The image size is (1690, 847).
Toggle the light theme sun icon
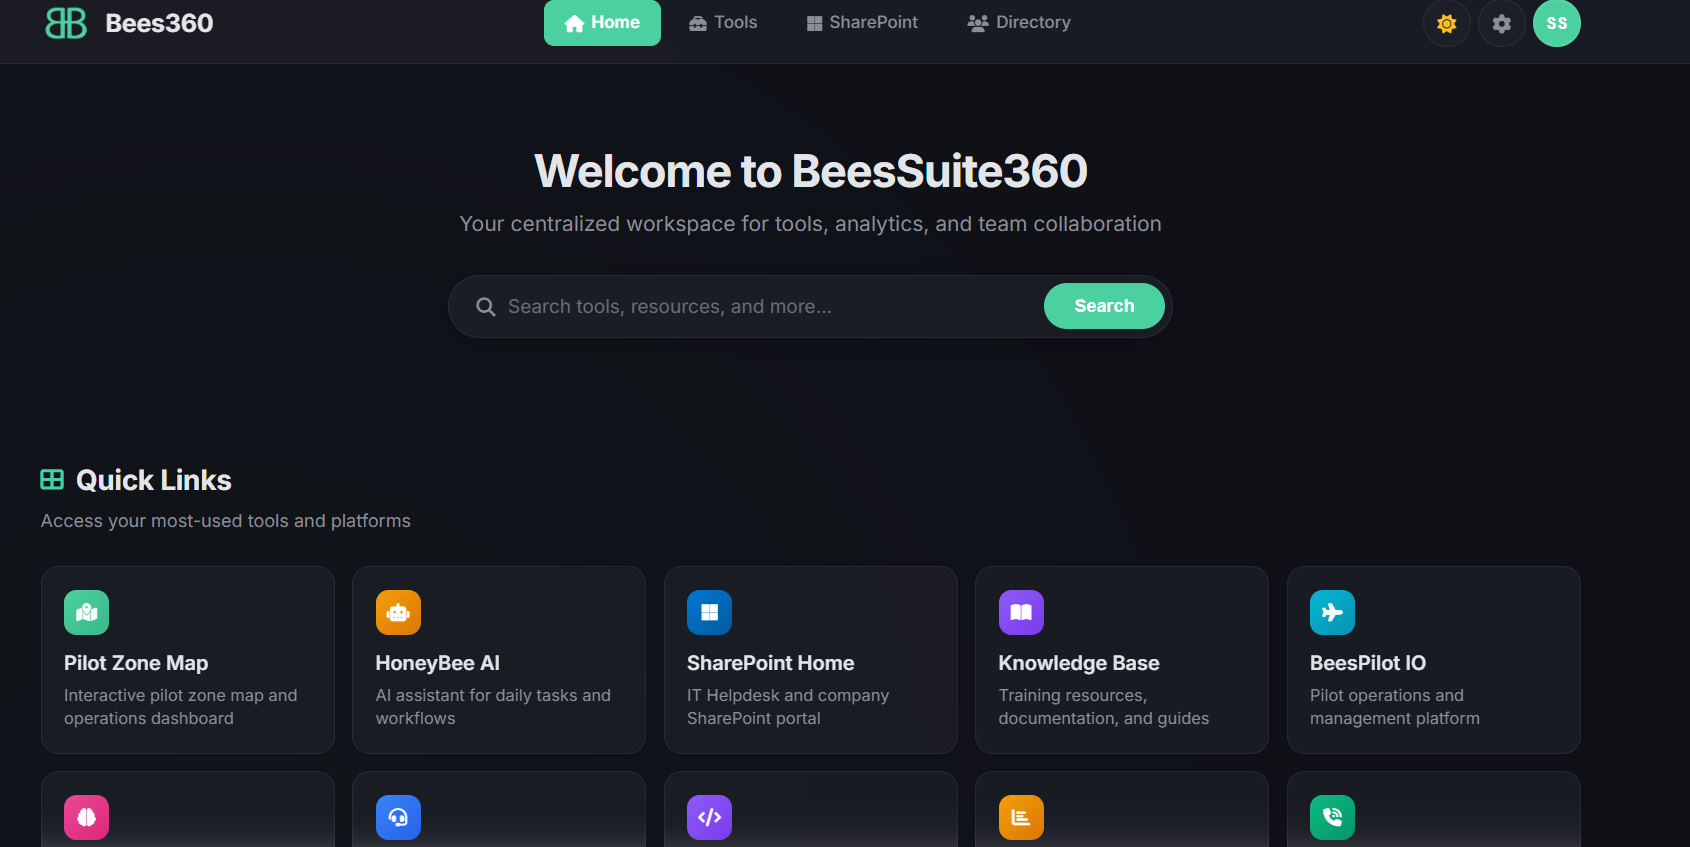click(x=1446, y=23)
